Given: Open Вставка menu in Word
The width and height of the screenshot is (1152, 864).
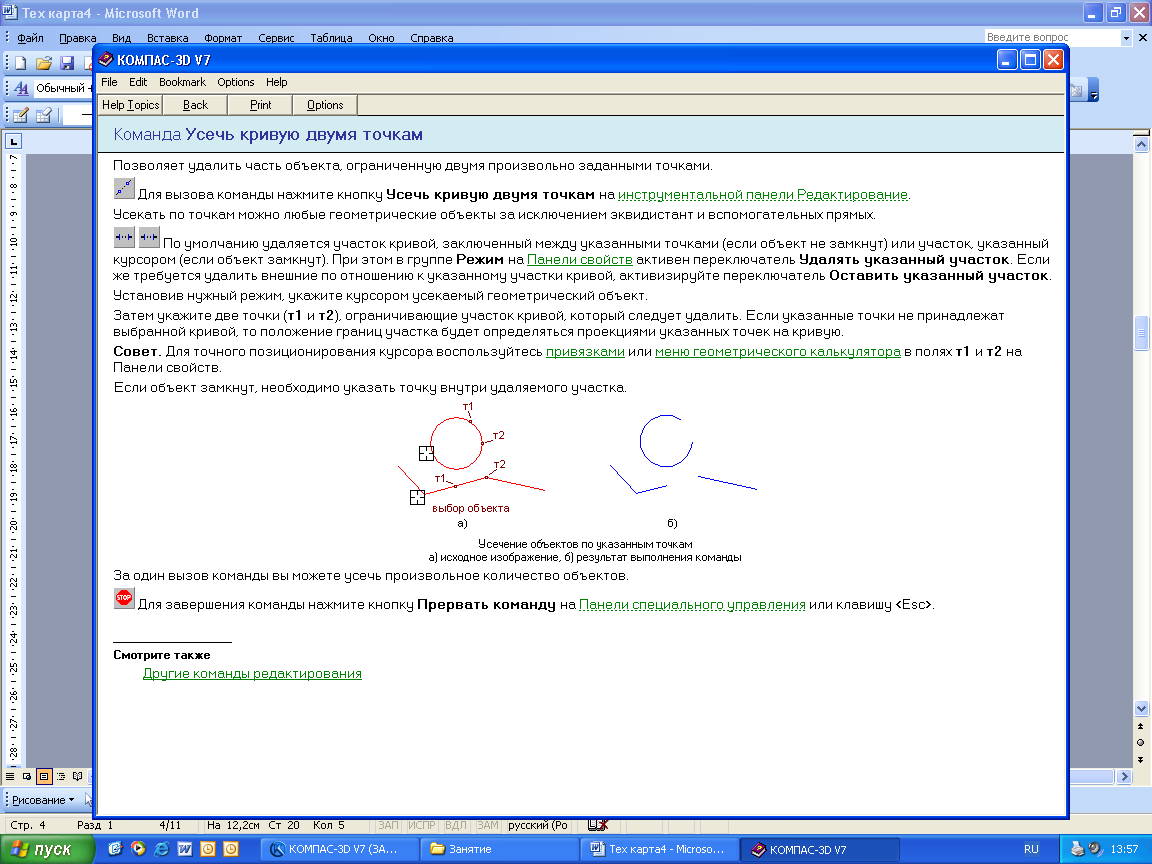Looking at the screenshot, I should point(168,38).
